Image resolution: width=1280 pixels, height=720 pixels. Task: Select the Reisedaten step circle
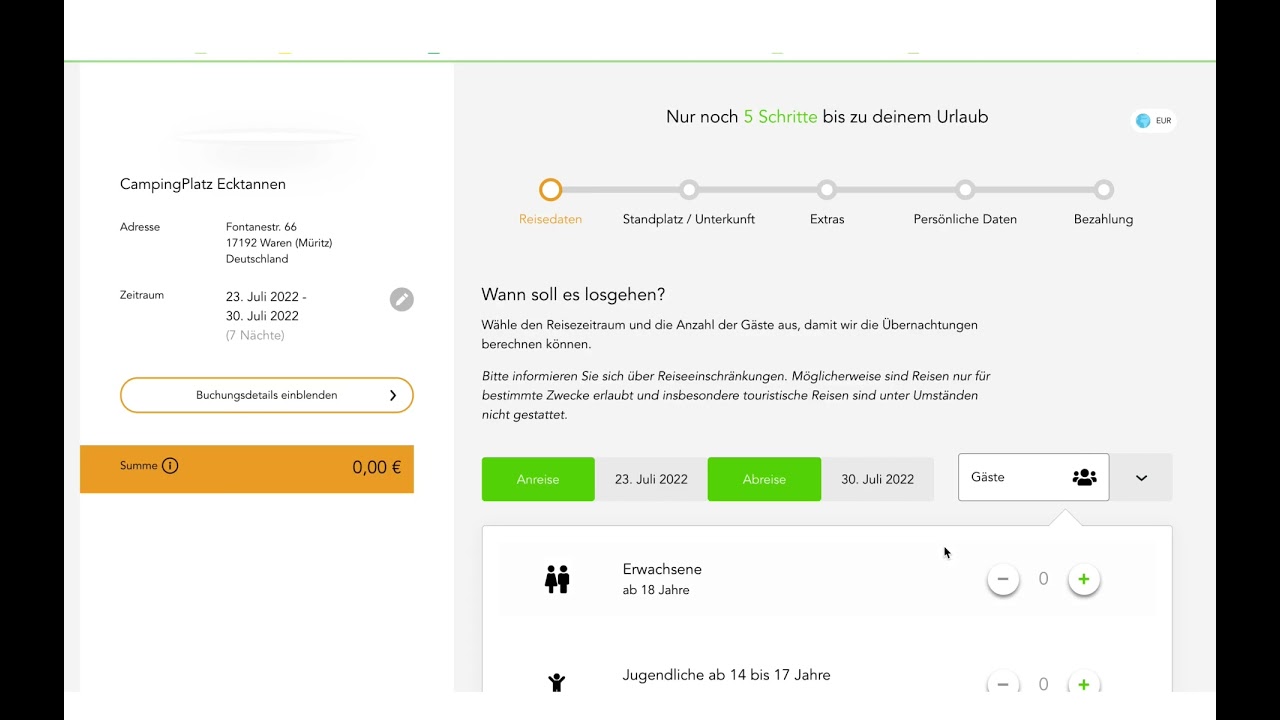click(550, 189)
